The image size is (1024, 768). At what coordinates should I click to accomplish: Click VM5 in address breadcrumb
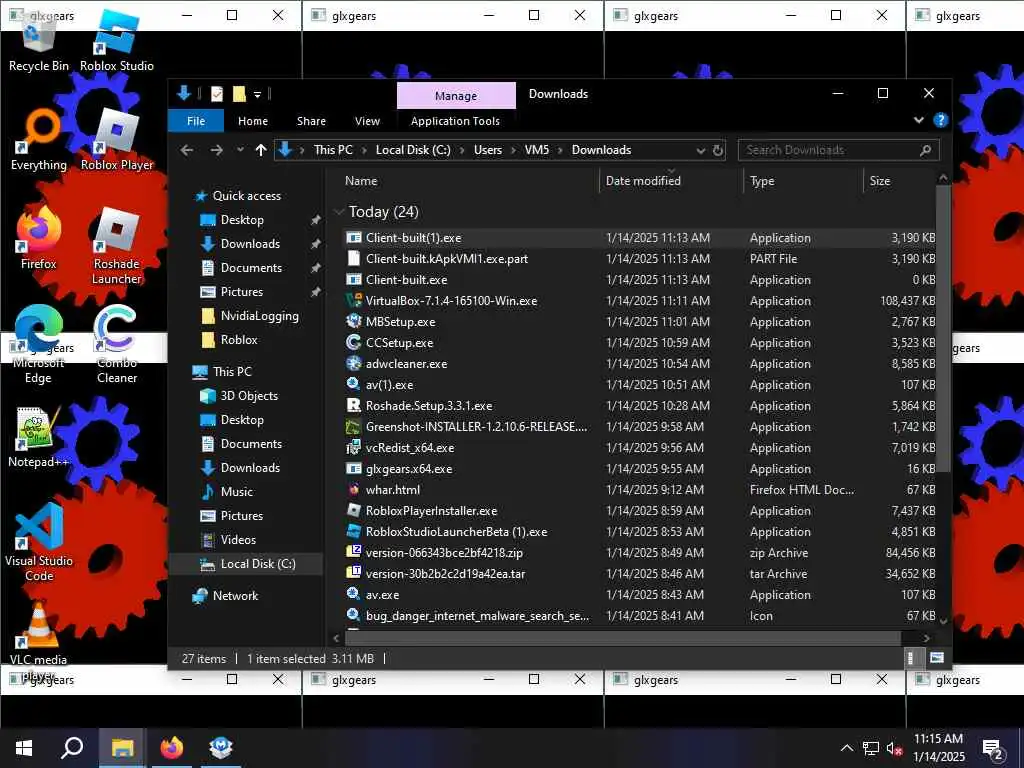537,150
